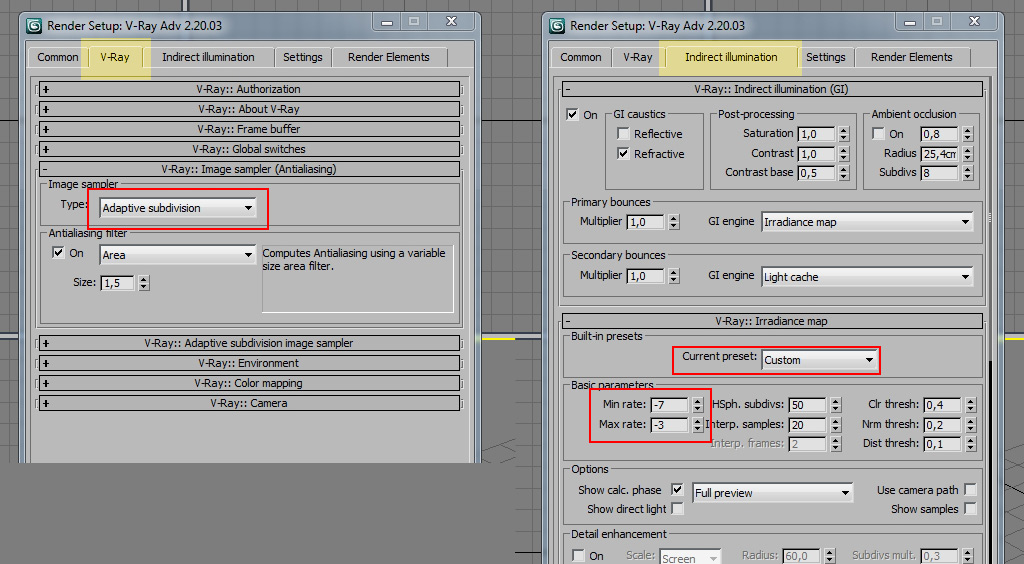
Task: Expand the V-Ray:: Authorization rollout
Action: (x=249, y=89)
